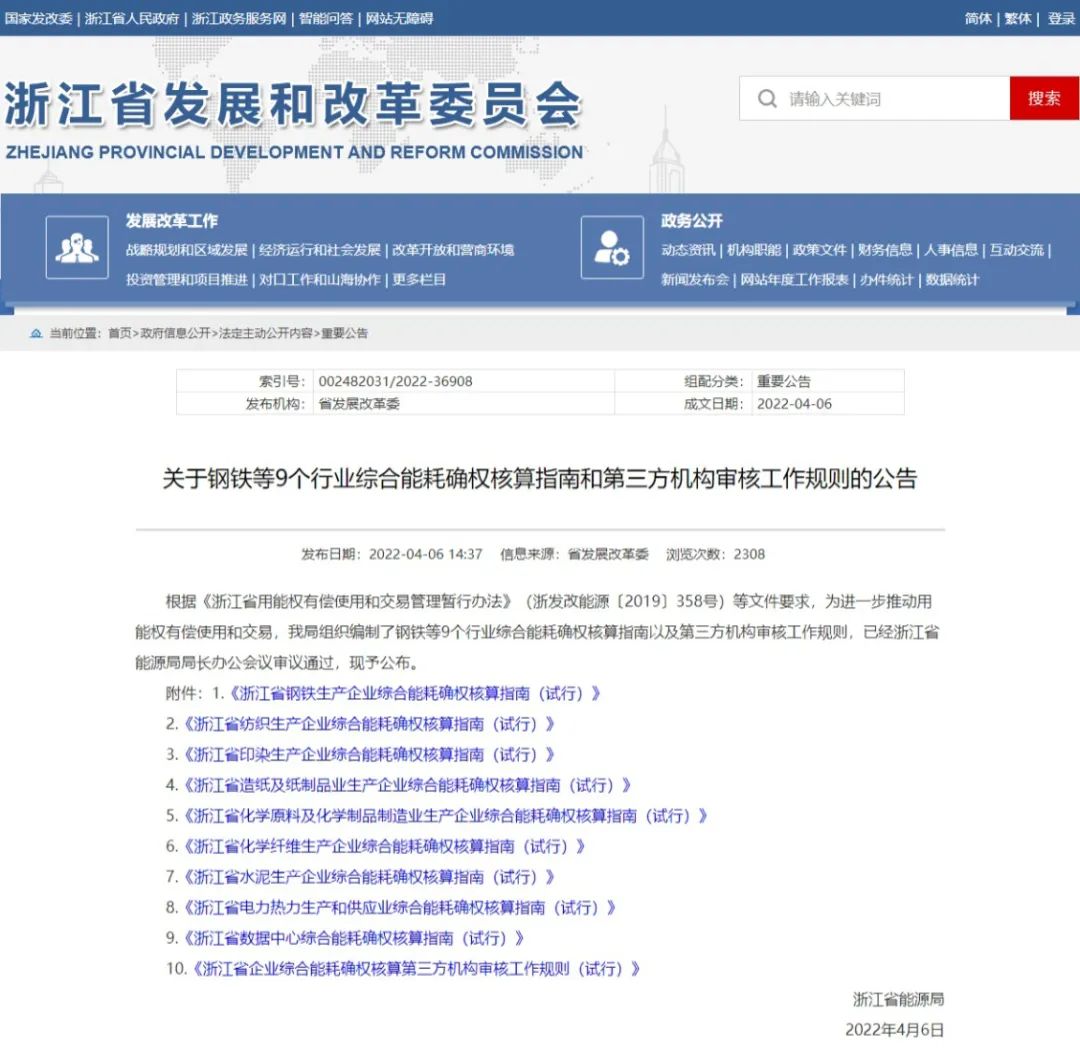
Task: Open 动态资讯 menu item
Action: [688, 250]
